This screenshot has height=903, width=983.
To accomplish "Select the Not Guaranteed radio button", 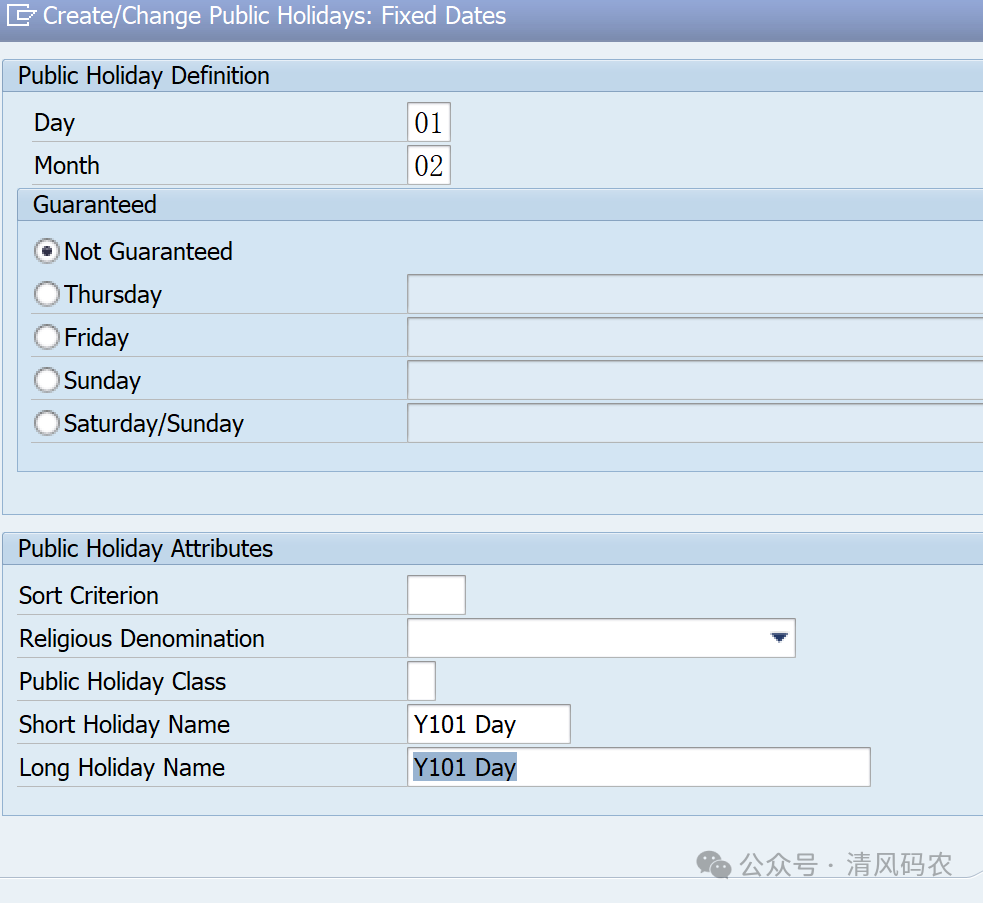I will click(47, 251).
